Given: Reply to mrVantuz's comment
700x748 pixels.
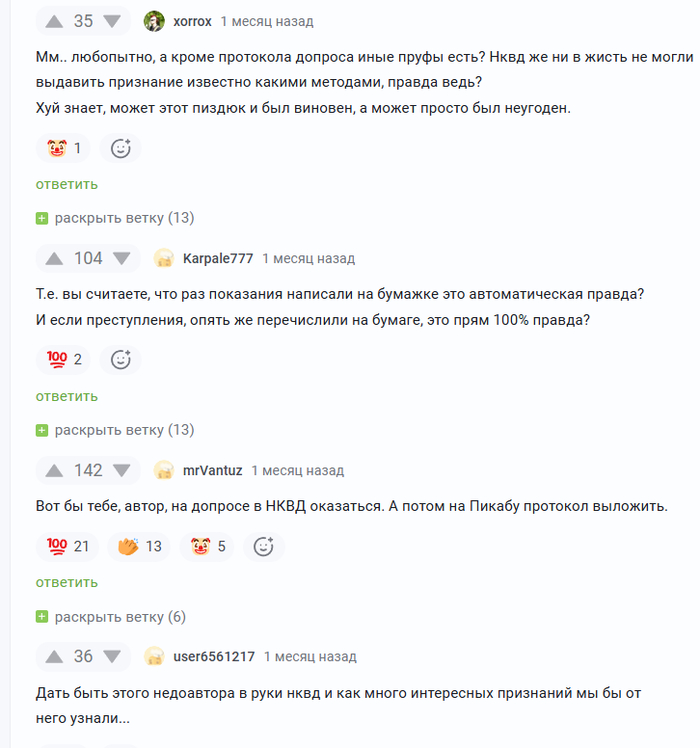Looking at the screenshot, I should pos(67,582).
